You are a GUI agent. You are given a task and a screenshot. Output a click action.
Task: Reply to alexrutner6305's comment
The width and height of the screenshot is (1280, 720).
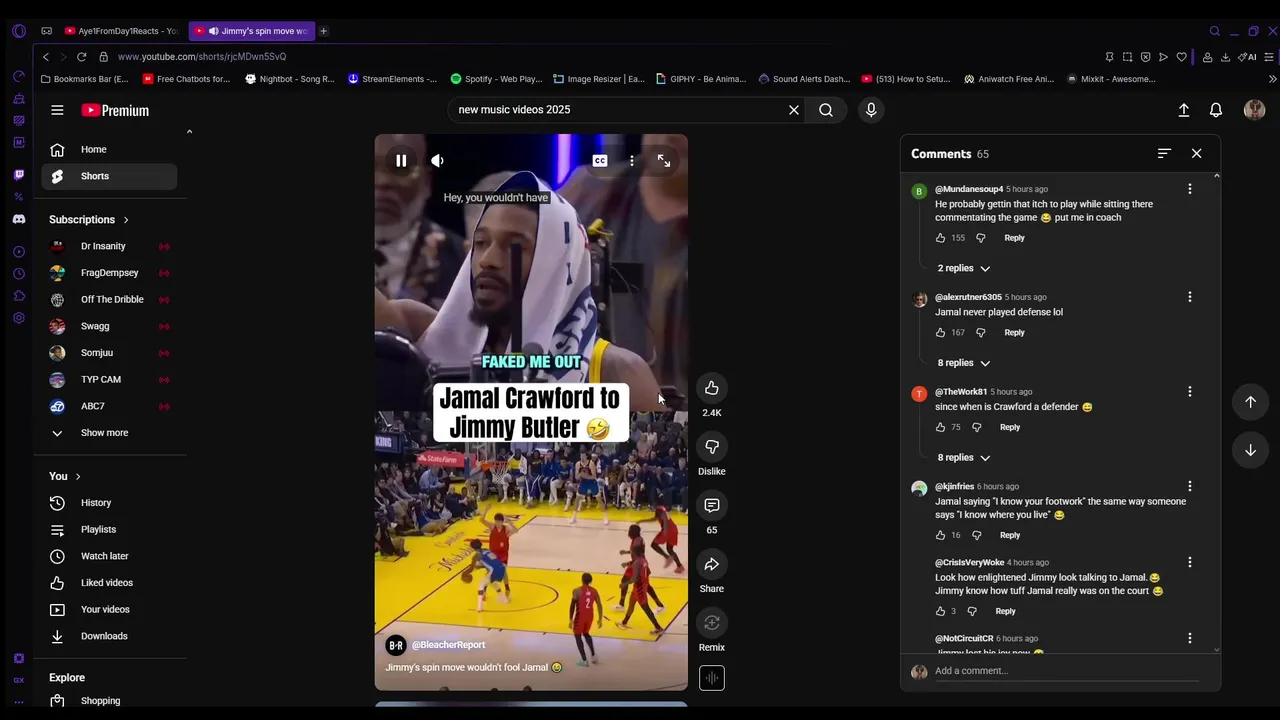(x=1014, y=332)
